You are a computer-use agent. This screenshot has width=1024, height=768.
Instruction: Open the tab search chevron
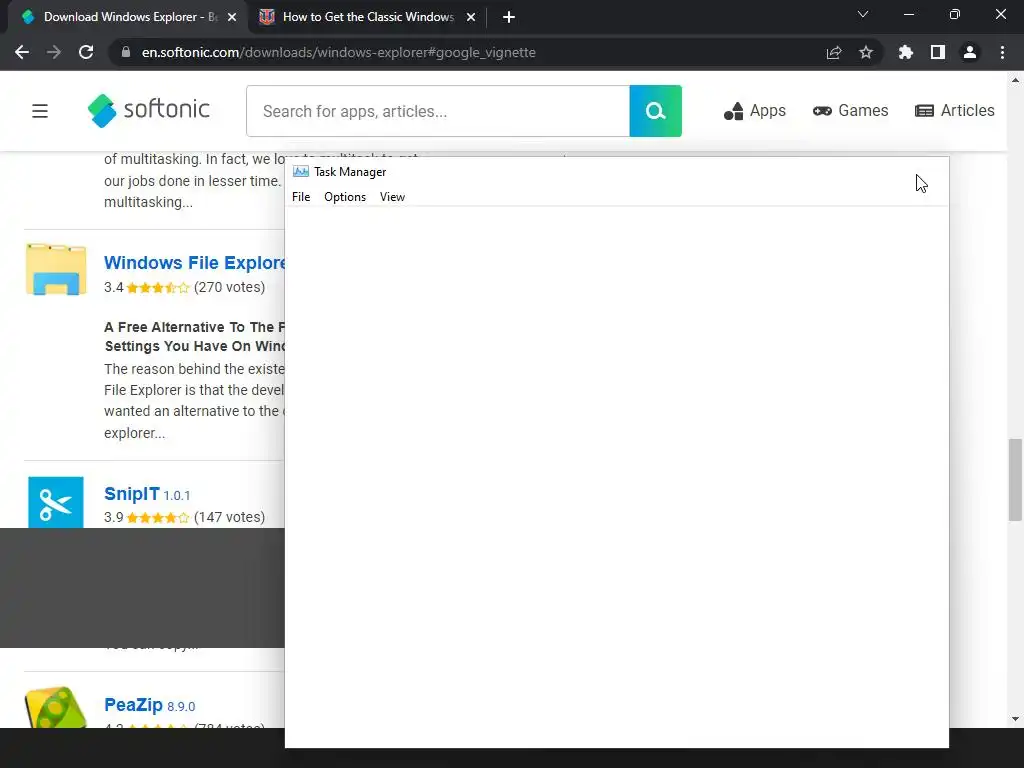tap(863, 14)
